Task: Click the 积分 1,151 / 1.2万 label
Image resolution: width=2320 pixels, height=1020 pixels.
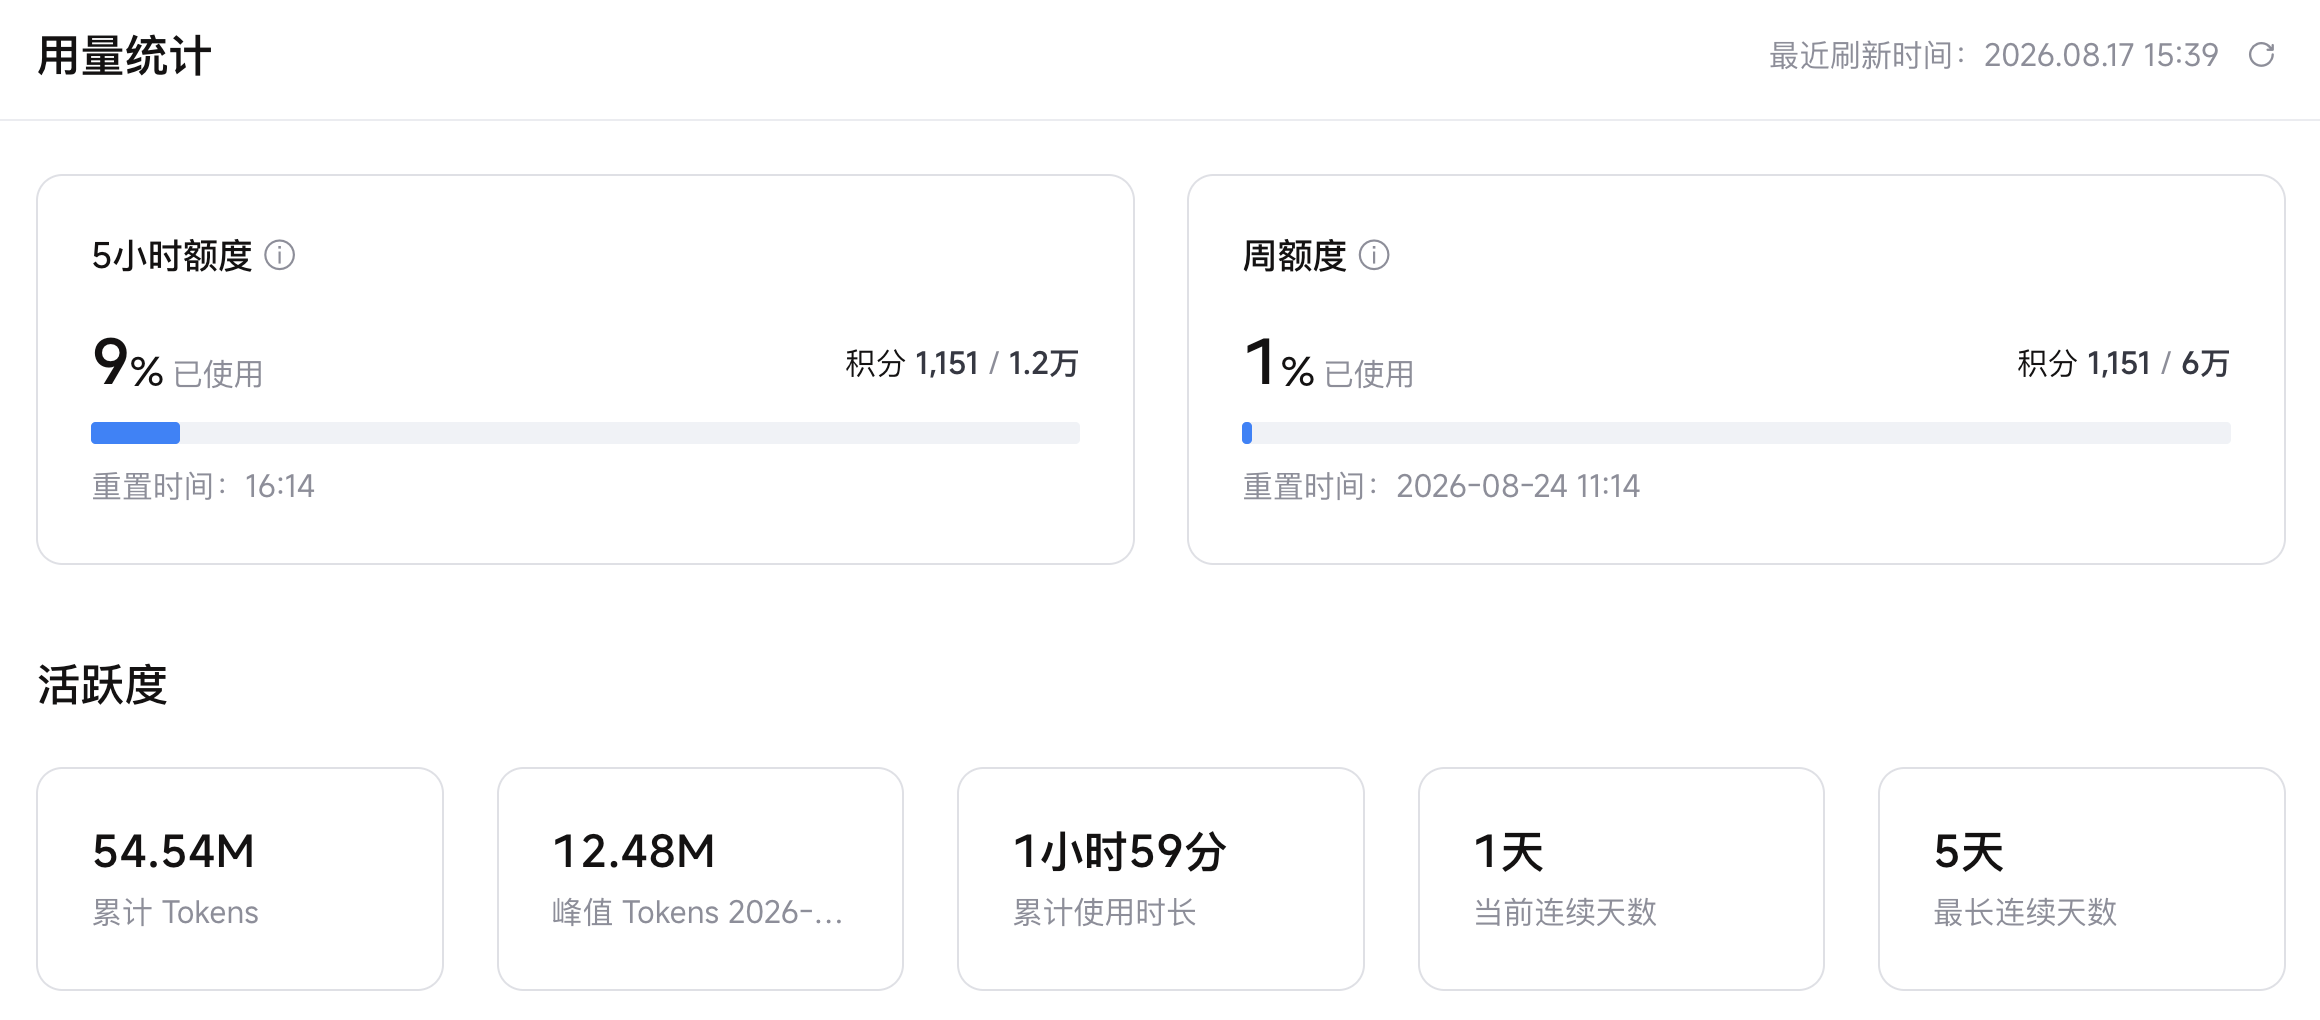Action: 962,363
